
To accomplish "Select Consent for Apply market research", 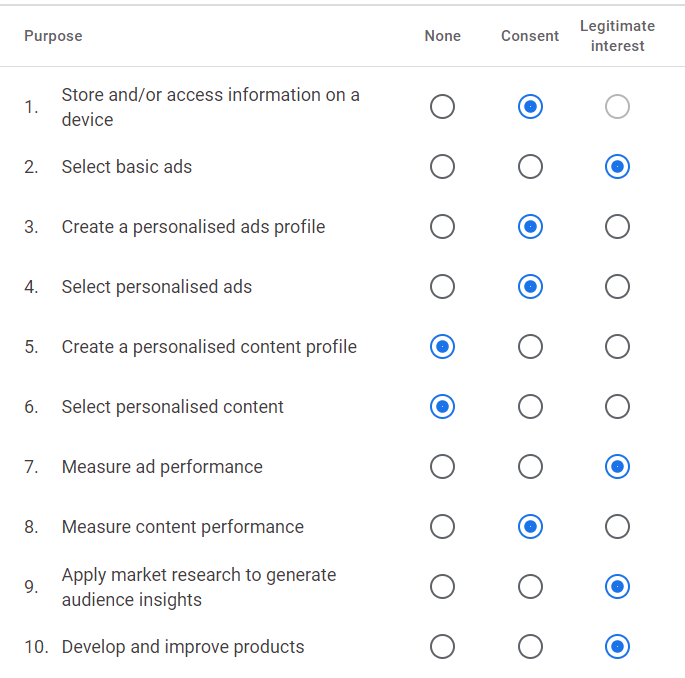I will (530, 587).
